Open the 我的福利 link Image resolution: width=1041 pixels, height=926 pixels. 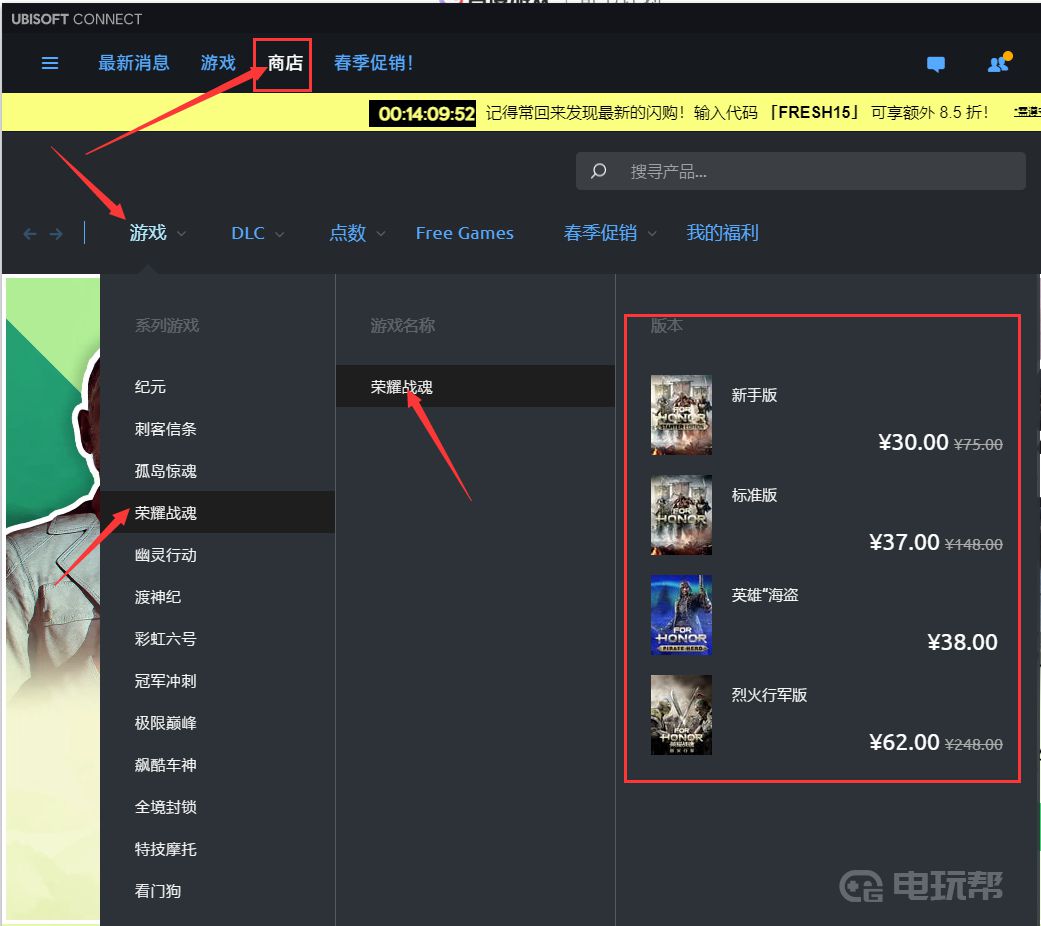click(x=722, y=233)
